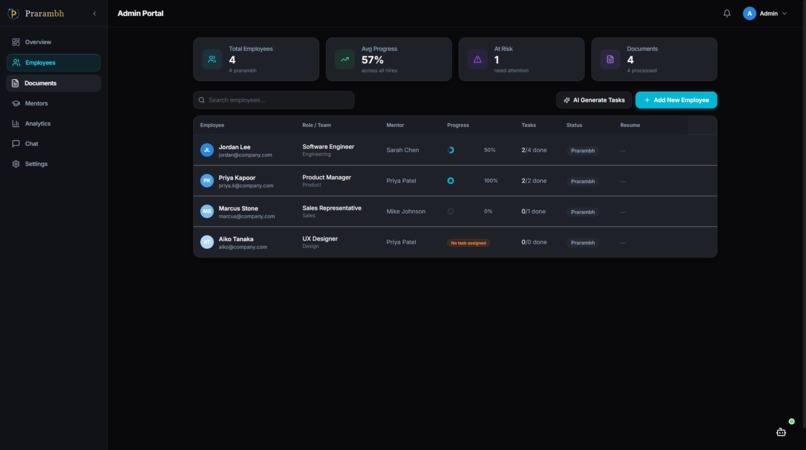This screenshot has width=806, height=450.
Task: Click the Prarambh logo icon
Action: click(x=13, y=13)
